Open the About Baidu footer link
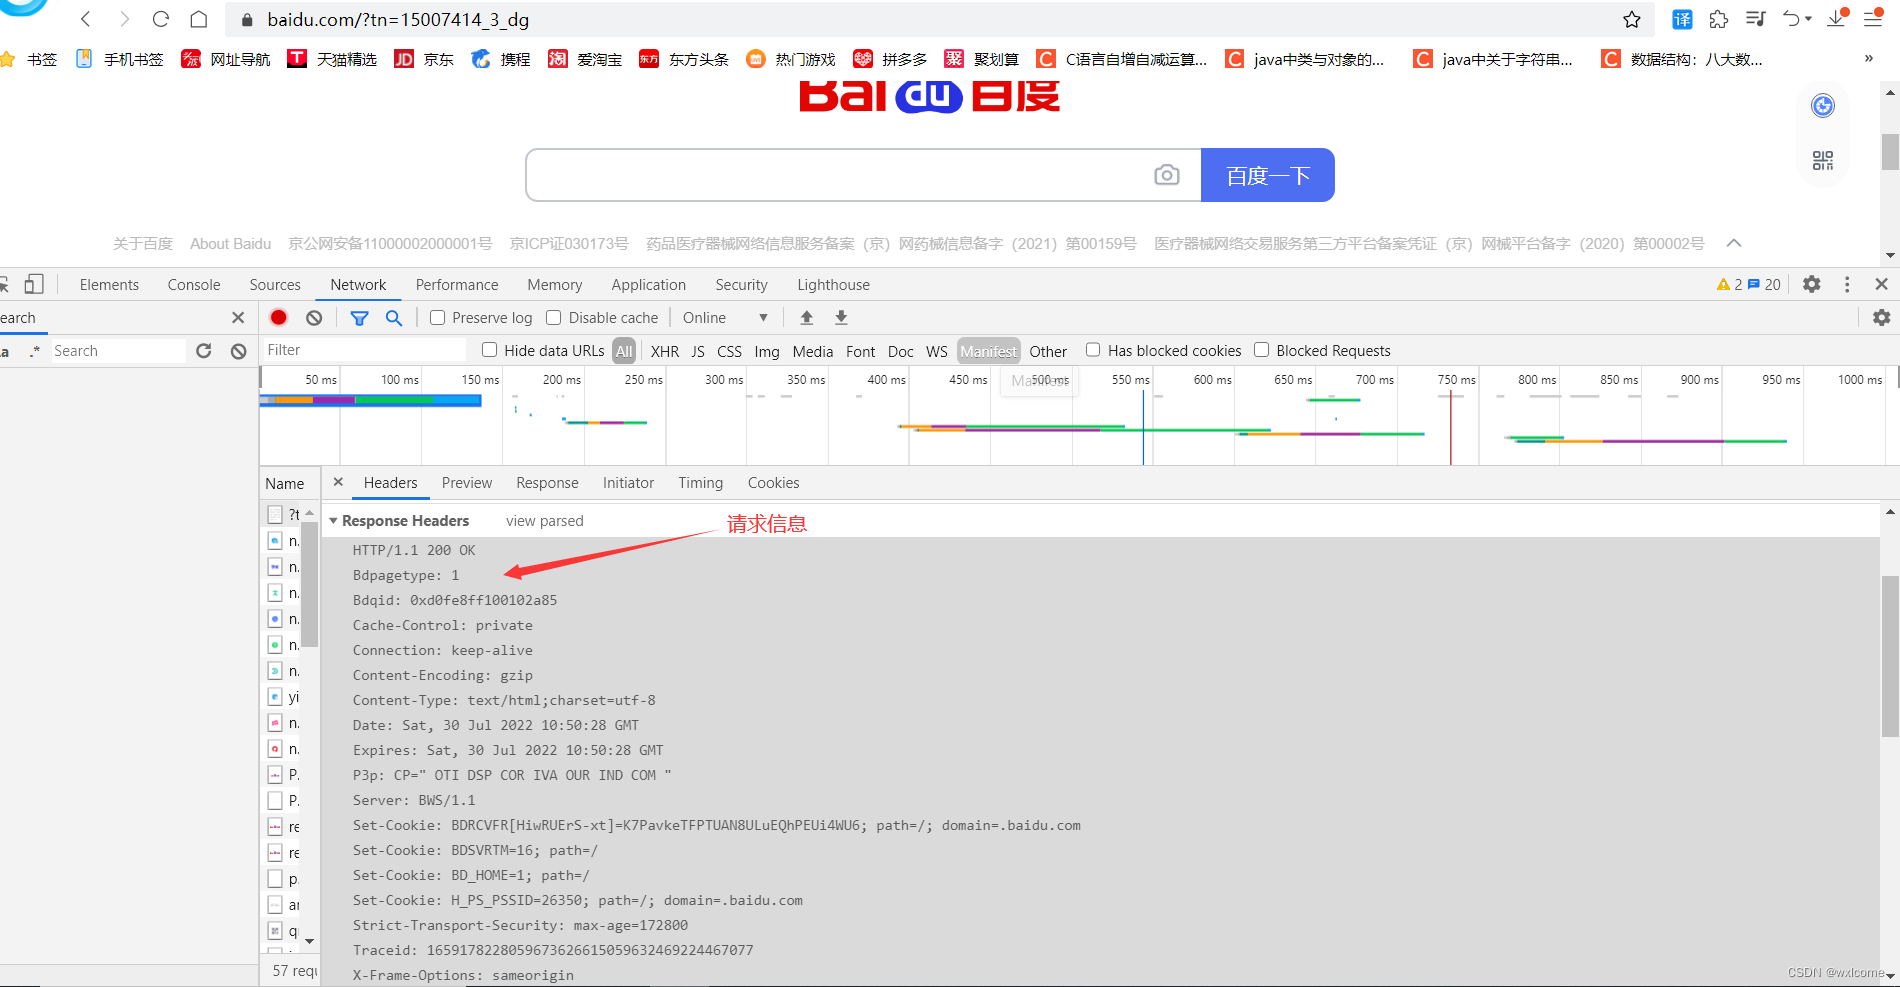Screen dimensions: 1900x987 pyautogui.click(x=230, y=243)
